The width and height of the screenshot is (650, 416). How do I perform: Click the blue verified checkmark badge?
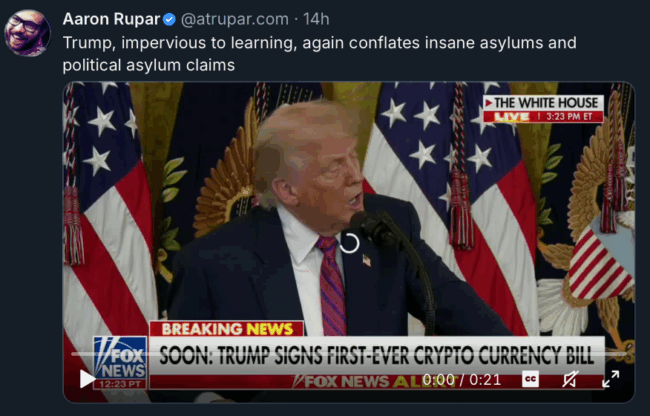tap(169, 19)
